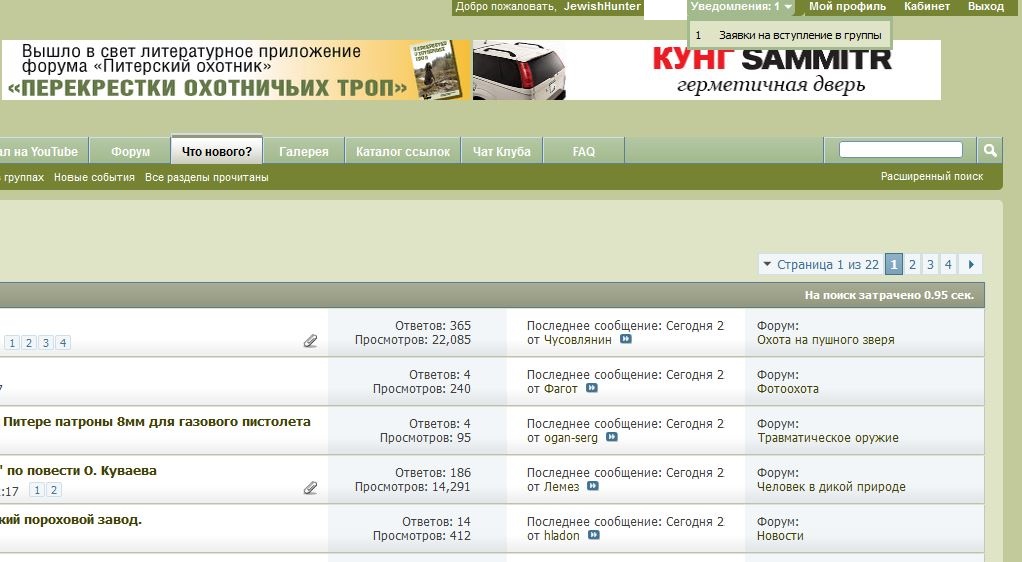Go to last post by Чусовлянин icon

[x=626, y=340]
